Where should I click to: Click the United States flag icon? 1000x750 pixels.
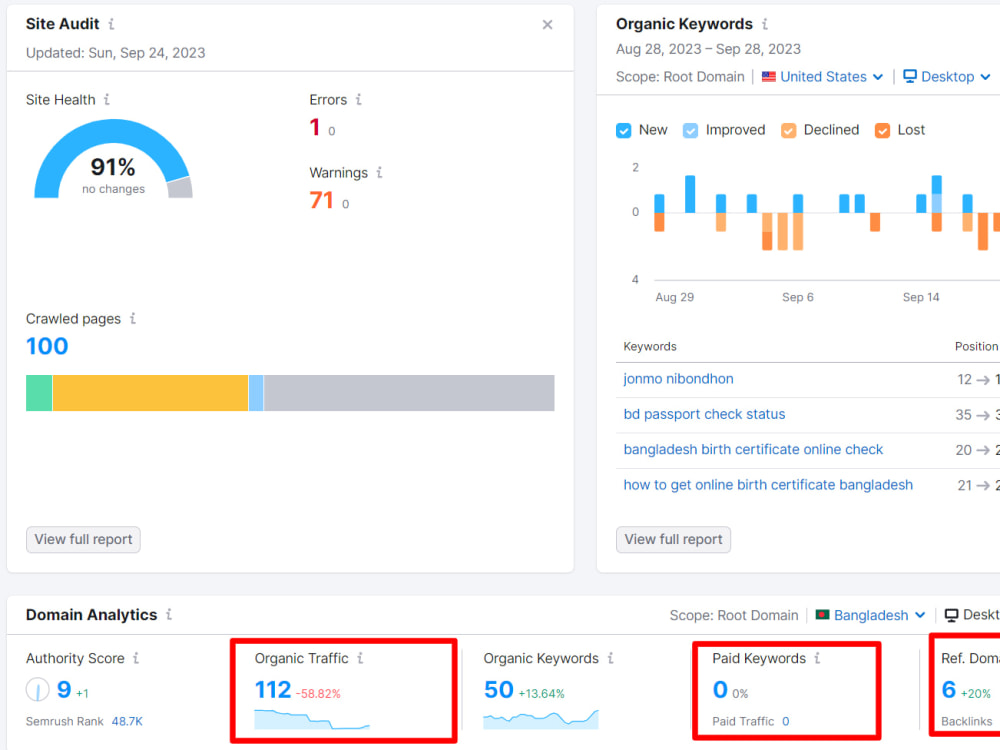pos(768,77)
